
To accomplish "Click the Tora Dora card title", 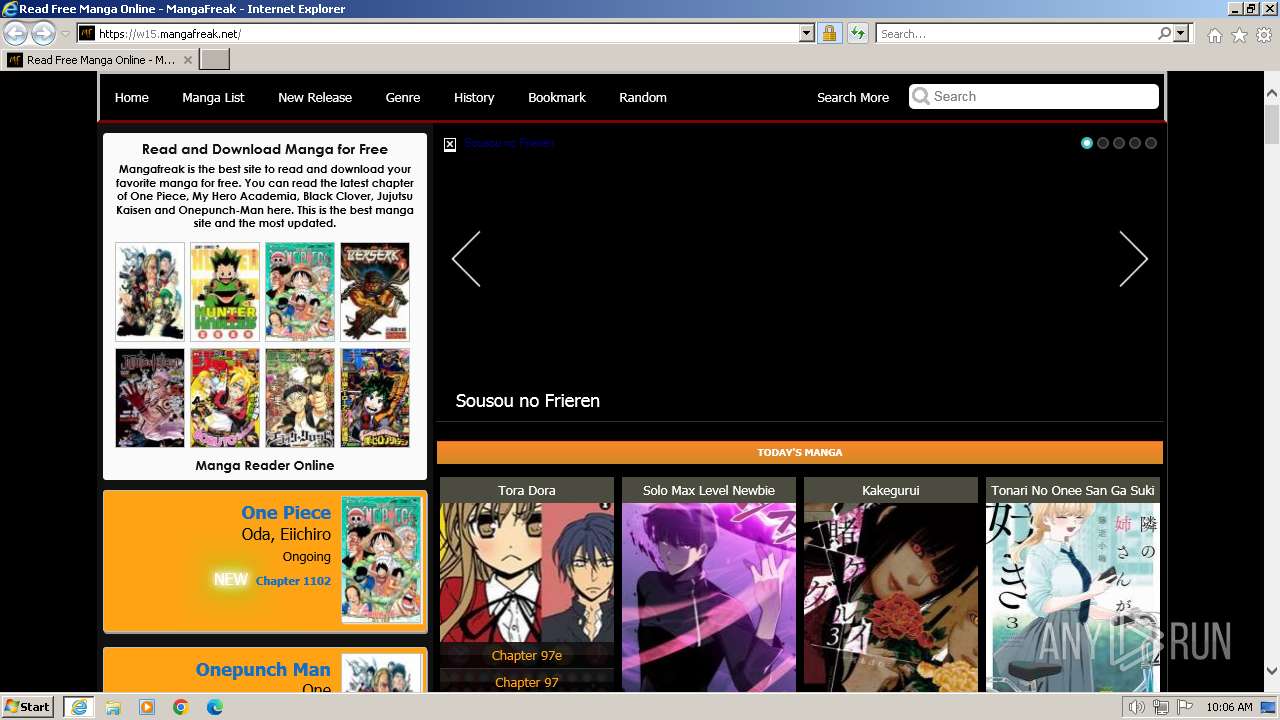I will [527, 490].
